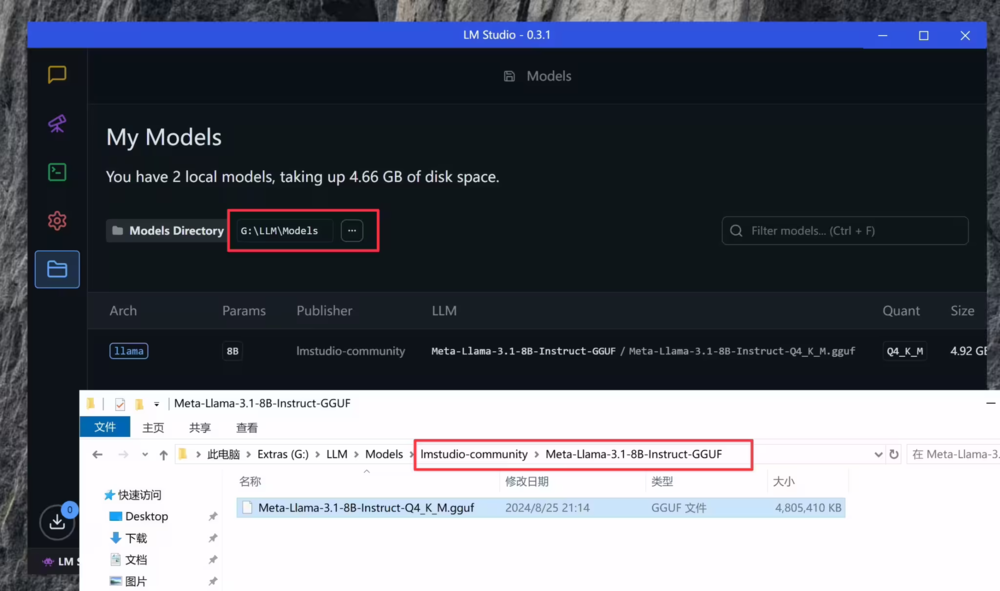Image resolution: width=1000 pixels, height=591 pixels.
Task: Go back in File Explorer
Action: tap(96, 453)
